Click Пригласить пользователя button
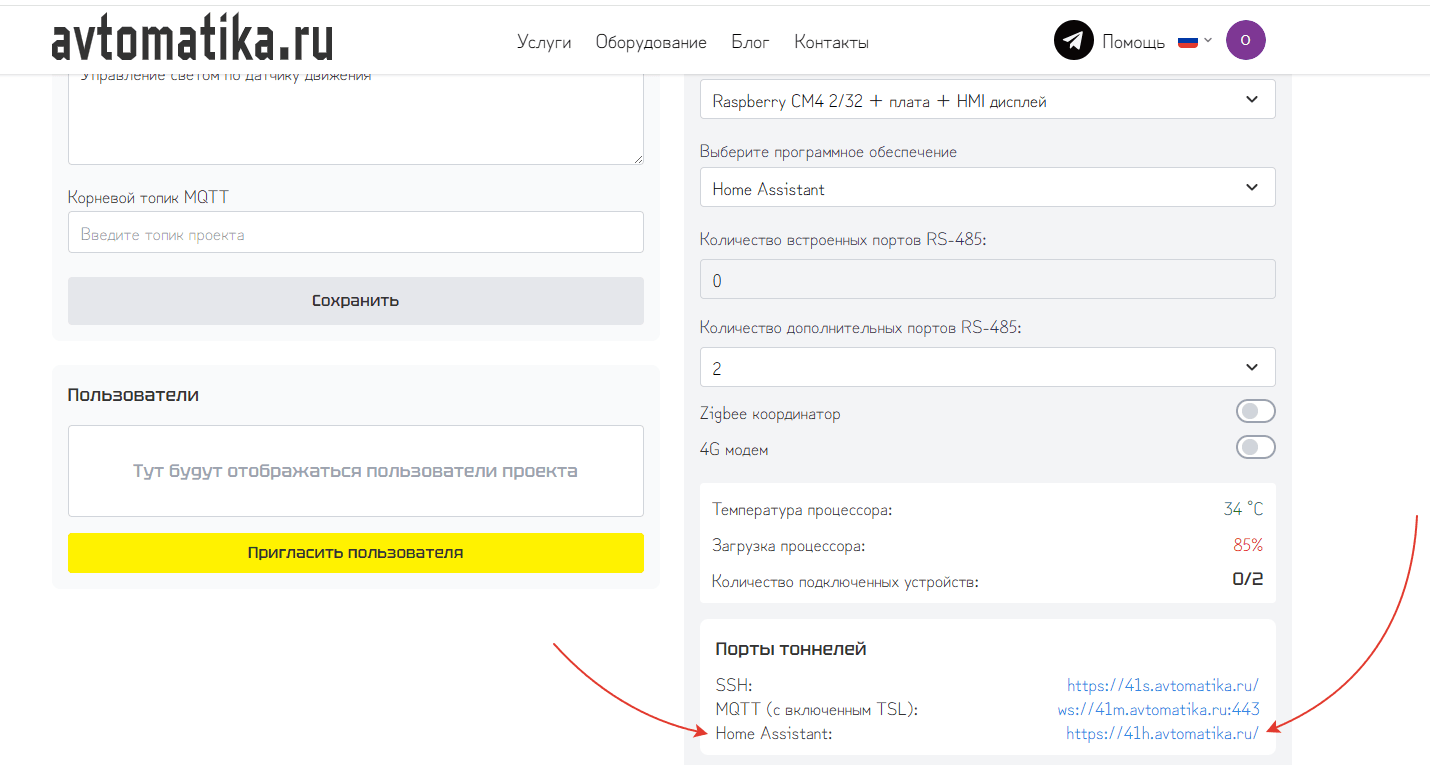Screen dimensions: 1430x765 pos(355,553)
